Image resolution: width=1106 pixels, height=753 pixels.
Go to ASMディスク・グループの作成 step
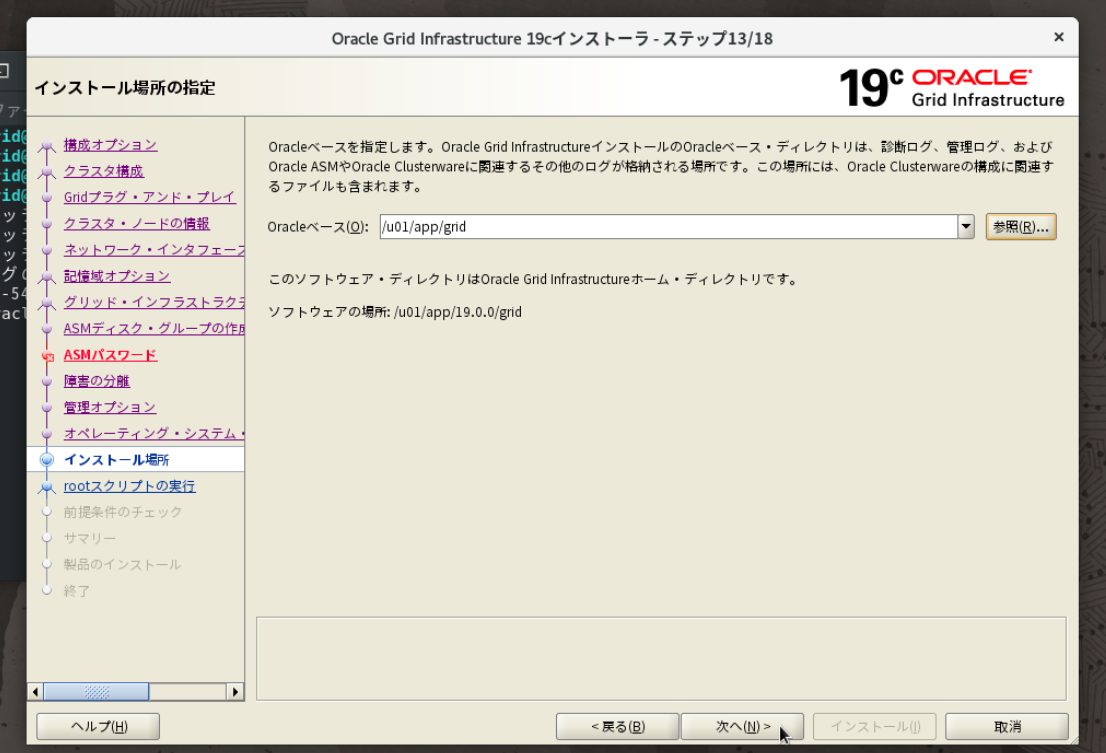(154, 329)
